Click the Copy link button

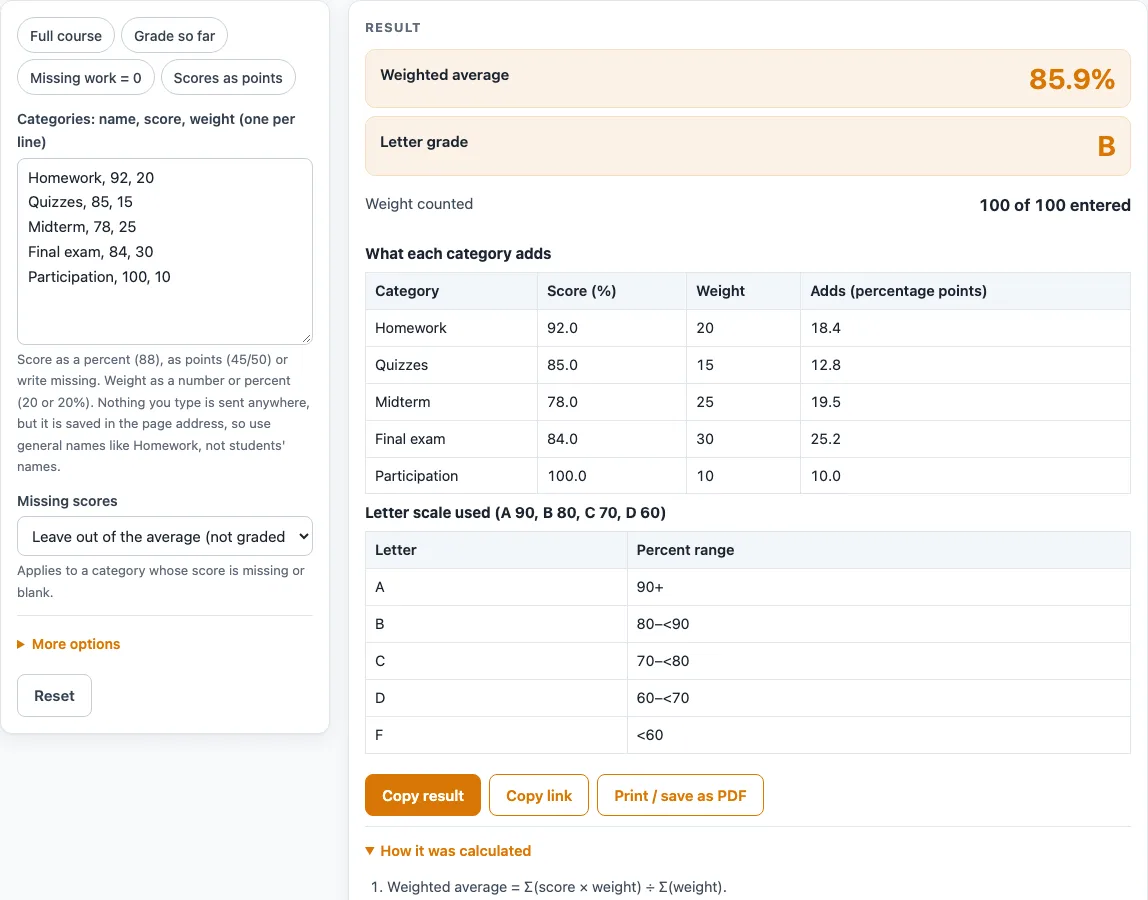pos(539,795)
